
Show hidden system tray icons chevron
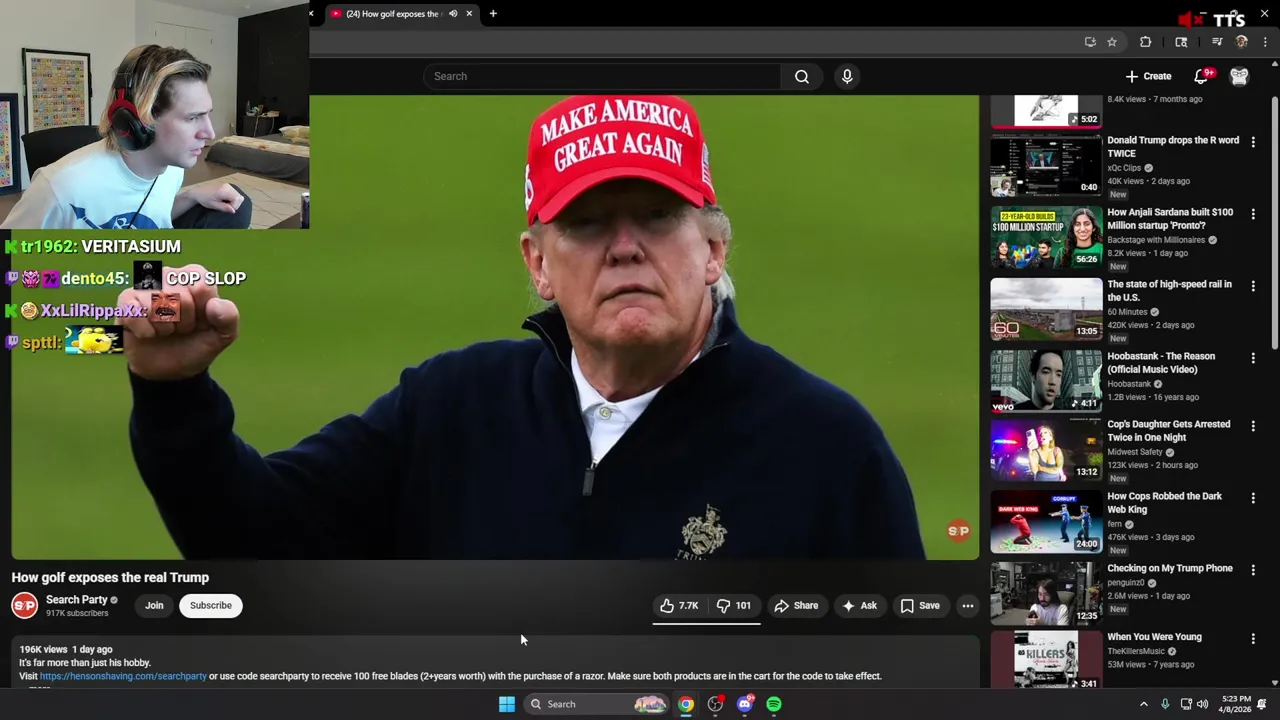pos(1144,704)
